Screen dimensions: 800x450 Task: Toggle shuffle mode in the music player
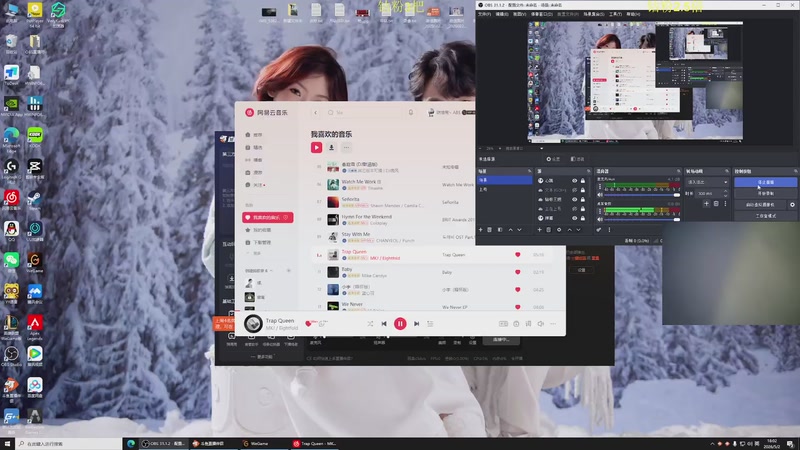pyautogui.click(x=370, y=323)
